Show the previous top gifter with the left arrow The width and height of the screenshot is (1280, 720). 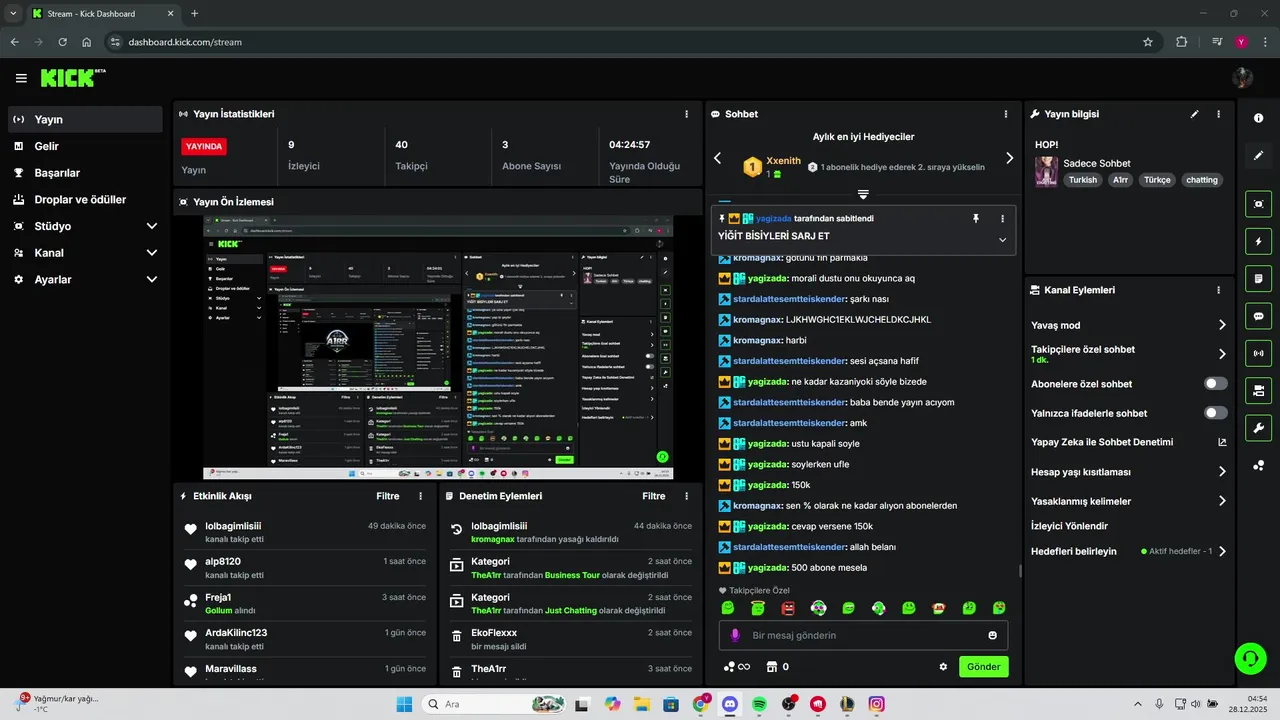click(717, 158)
